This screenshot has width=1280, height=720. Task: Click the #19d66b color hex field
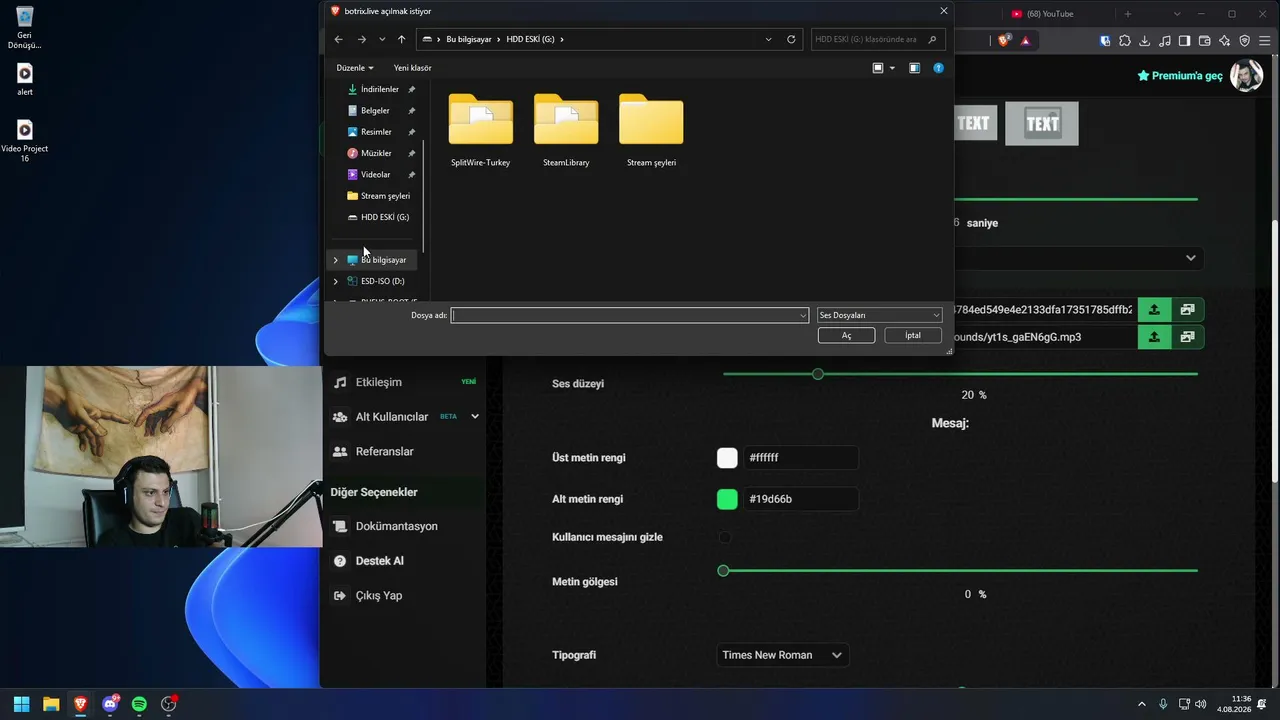click(800, 499)
